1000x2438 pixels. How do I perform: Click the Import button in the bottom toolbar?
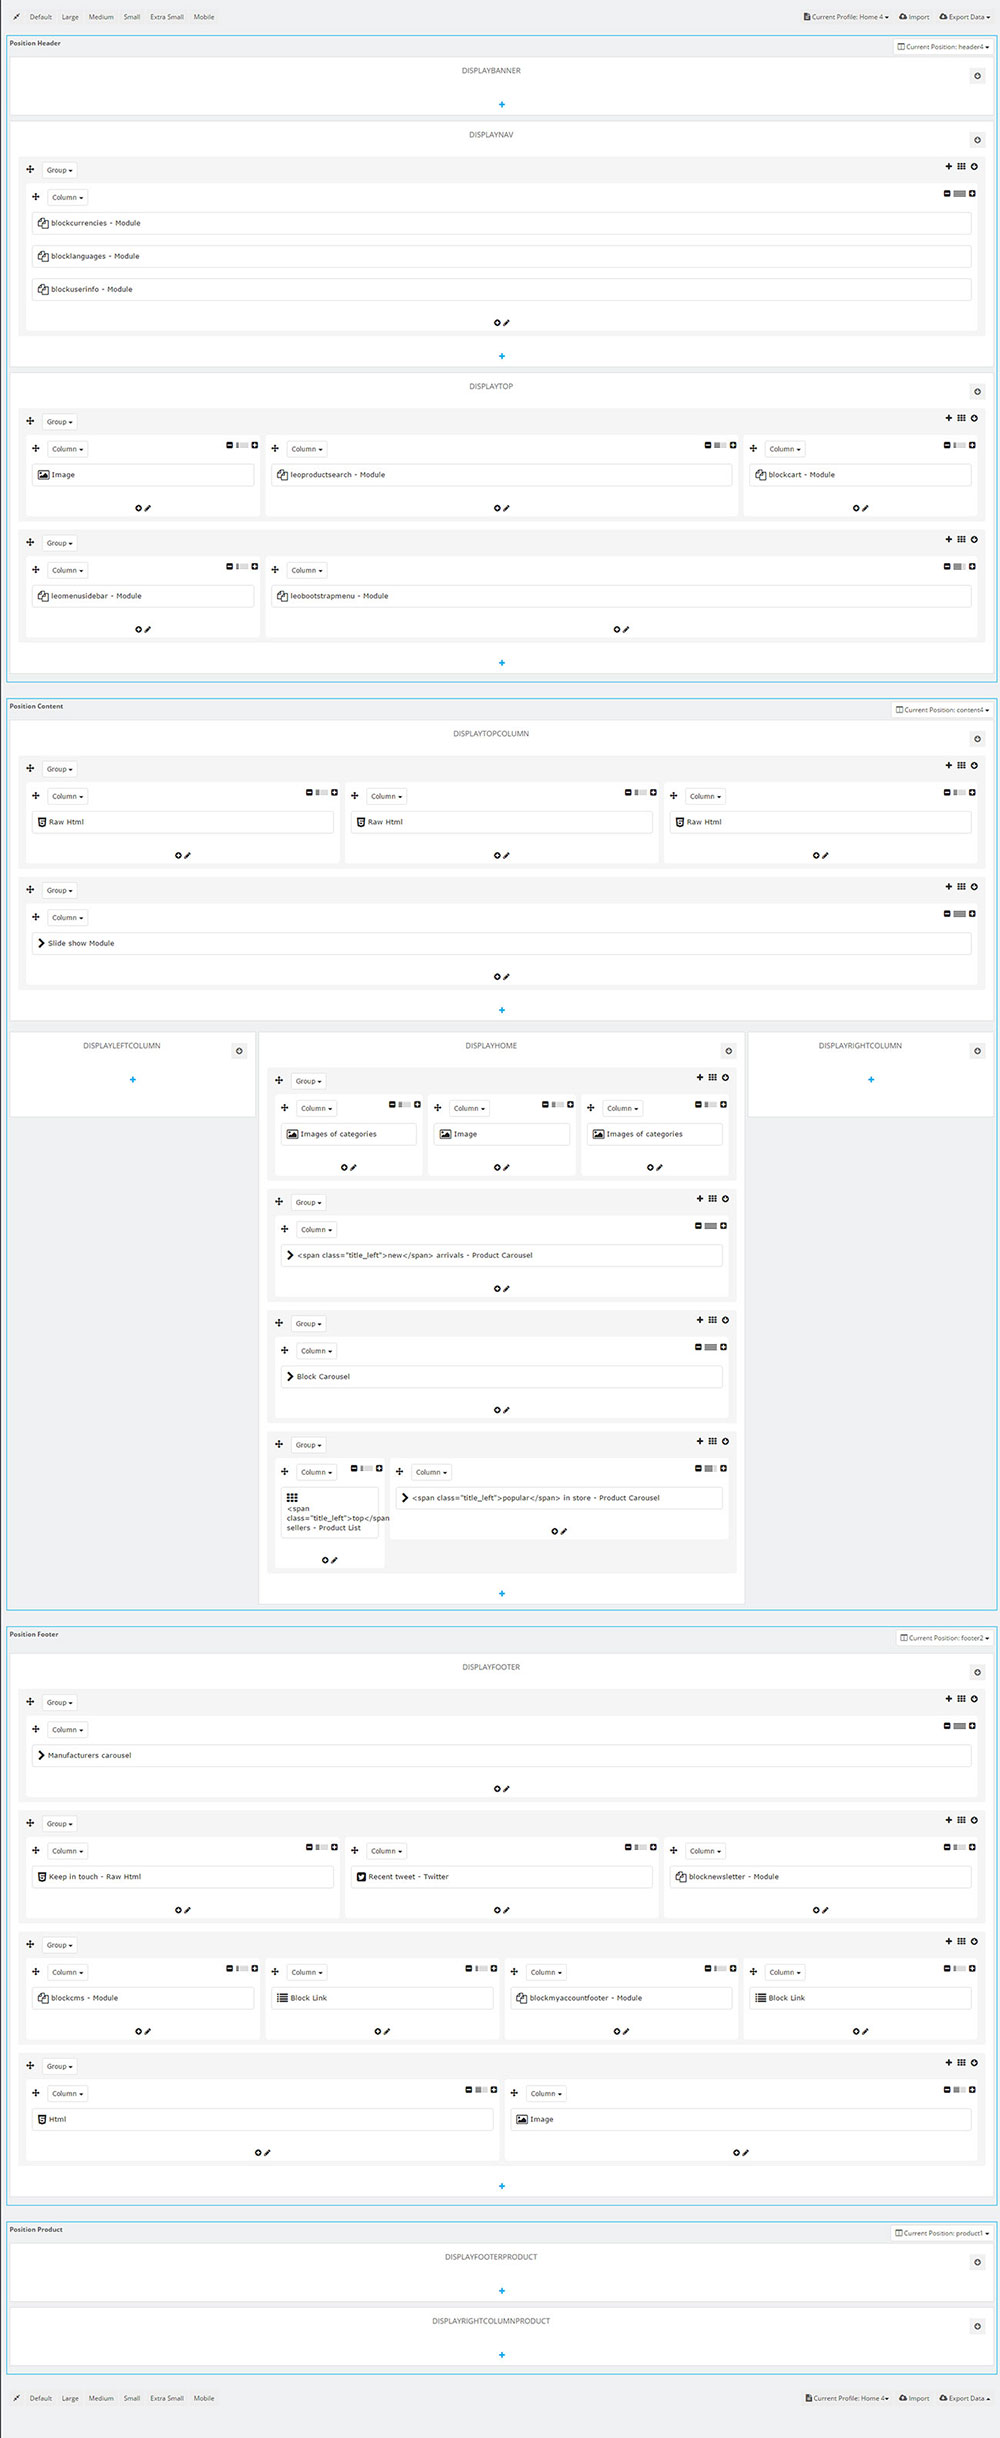pyautogui.click(x=914, y=2398)
